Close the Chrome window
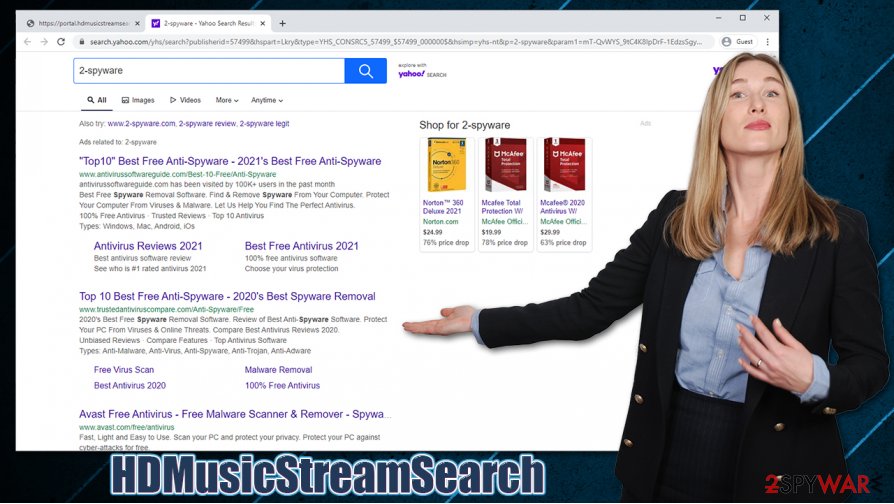Viewport: 894px width, 504px height. point(767,18)
